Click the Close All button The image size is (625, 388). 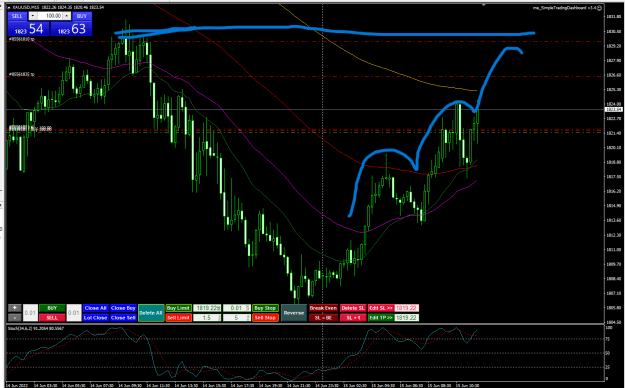coord(96,308)
